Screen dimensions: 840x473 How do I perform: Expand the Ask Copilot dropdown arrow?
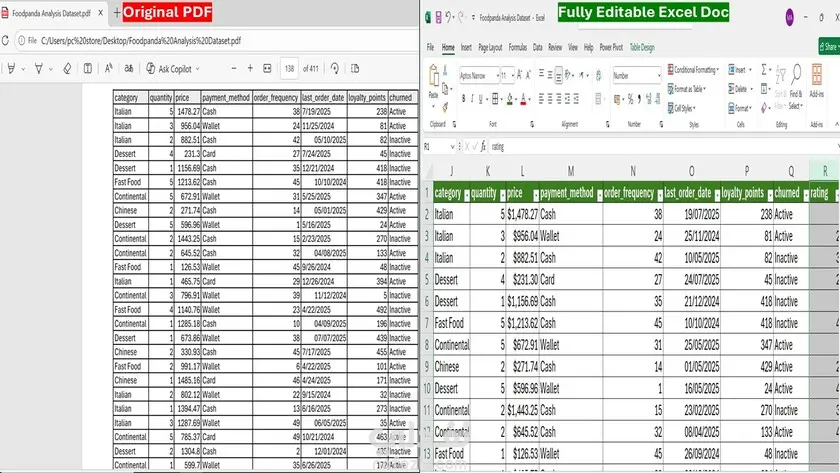[x=198, y=69]
